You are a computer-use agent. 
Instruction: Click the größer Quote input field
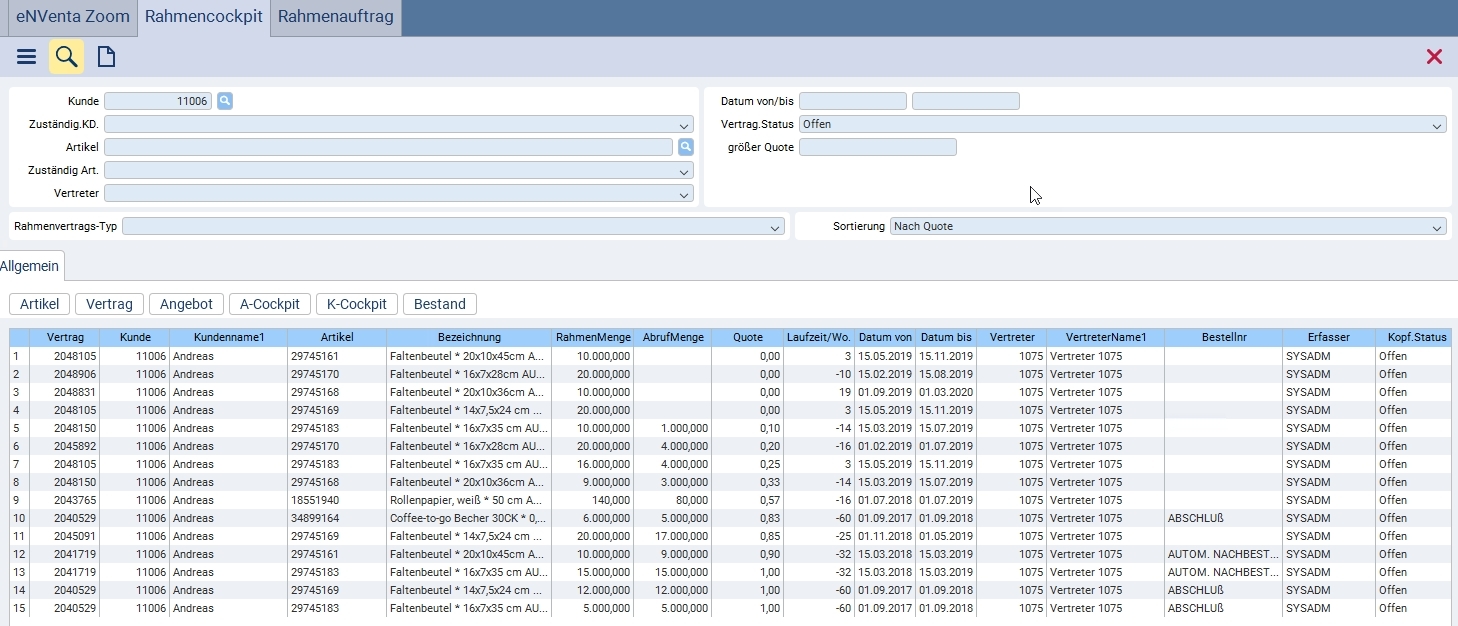point(877,148)
